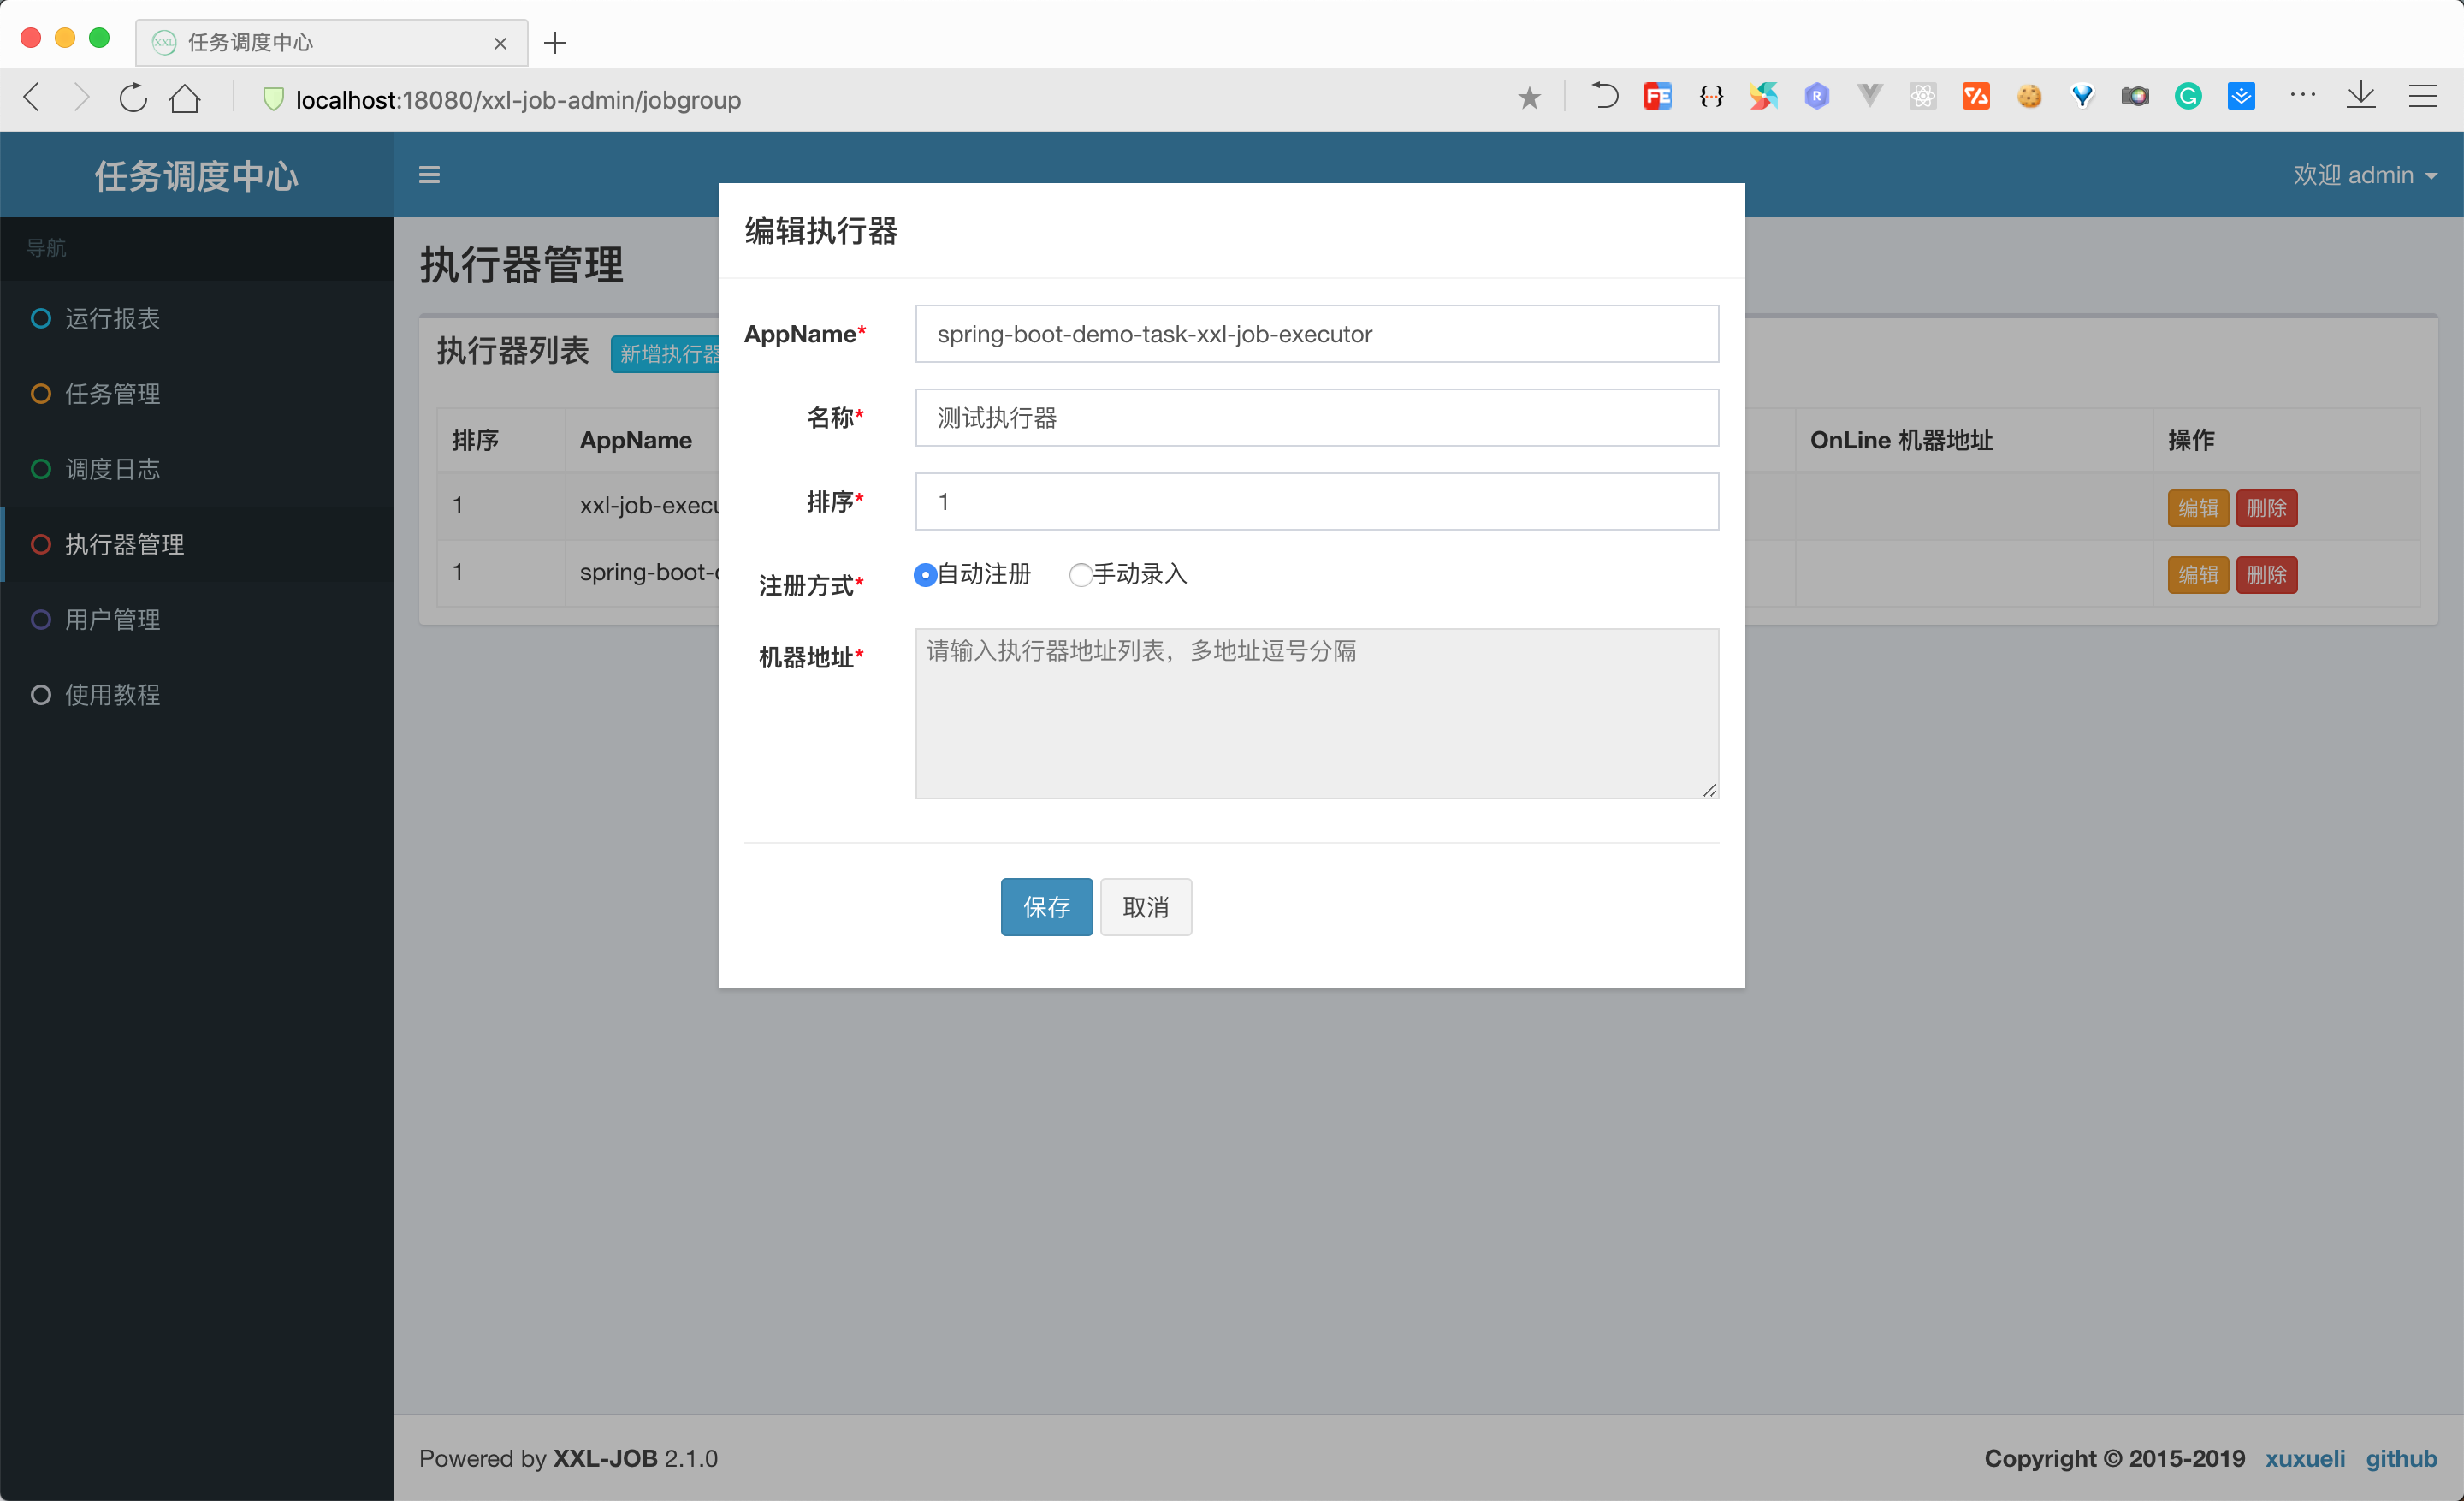Close the 任务调度中心 browser tab
Viewport: 2464px width, 1501px height.
(500, 43)
